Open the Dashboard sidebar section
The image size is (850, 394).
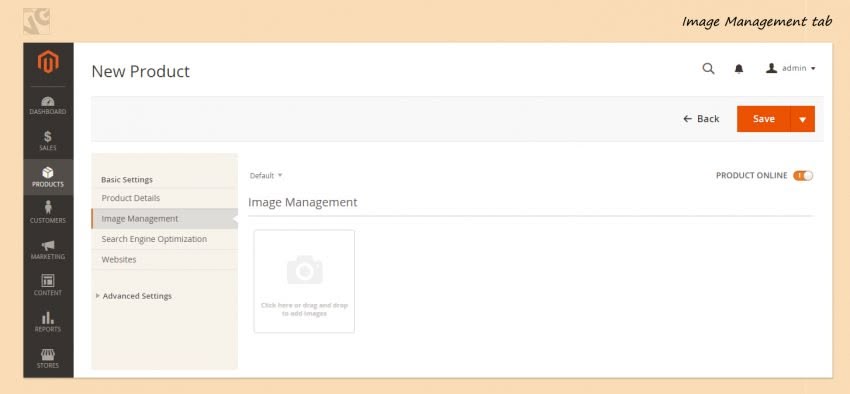[x=48, y=105]
